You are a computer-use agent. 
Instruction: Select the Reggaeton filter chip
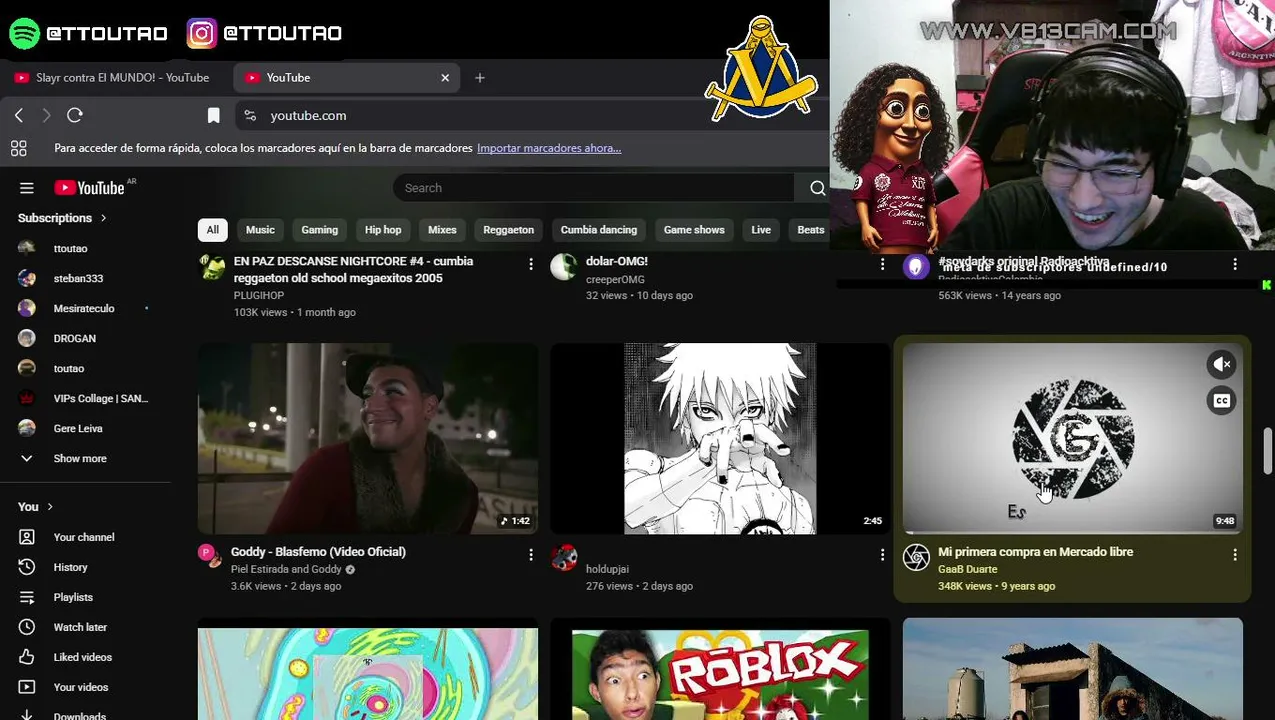pos(508,230)
